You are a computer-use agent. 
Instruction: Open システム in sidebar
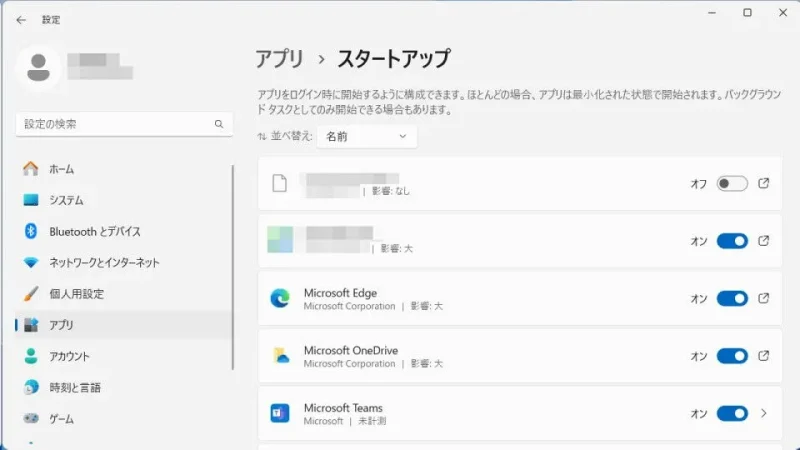[66, 200]
